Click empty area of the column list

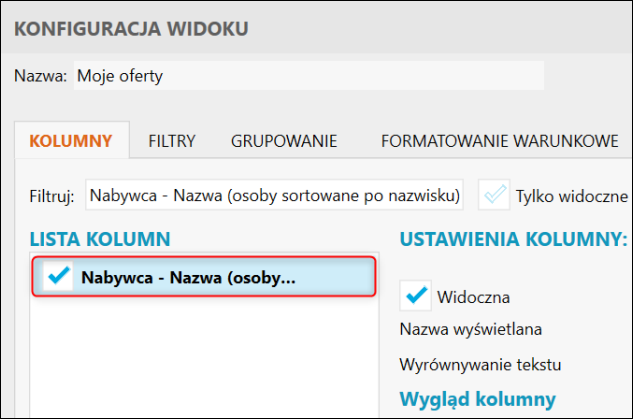[x=204, y=355]
